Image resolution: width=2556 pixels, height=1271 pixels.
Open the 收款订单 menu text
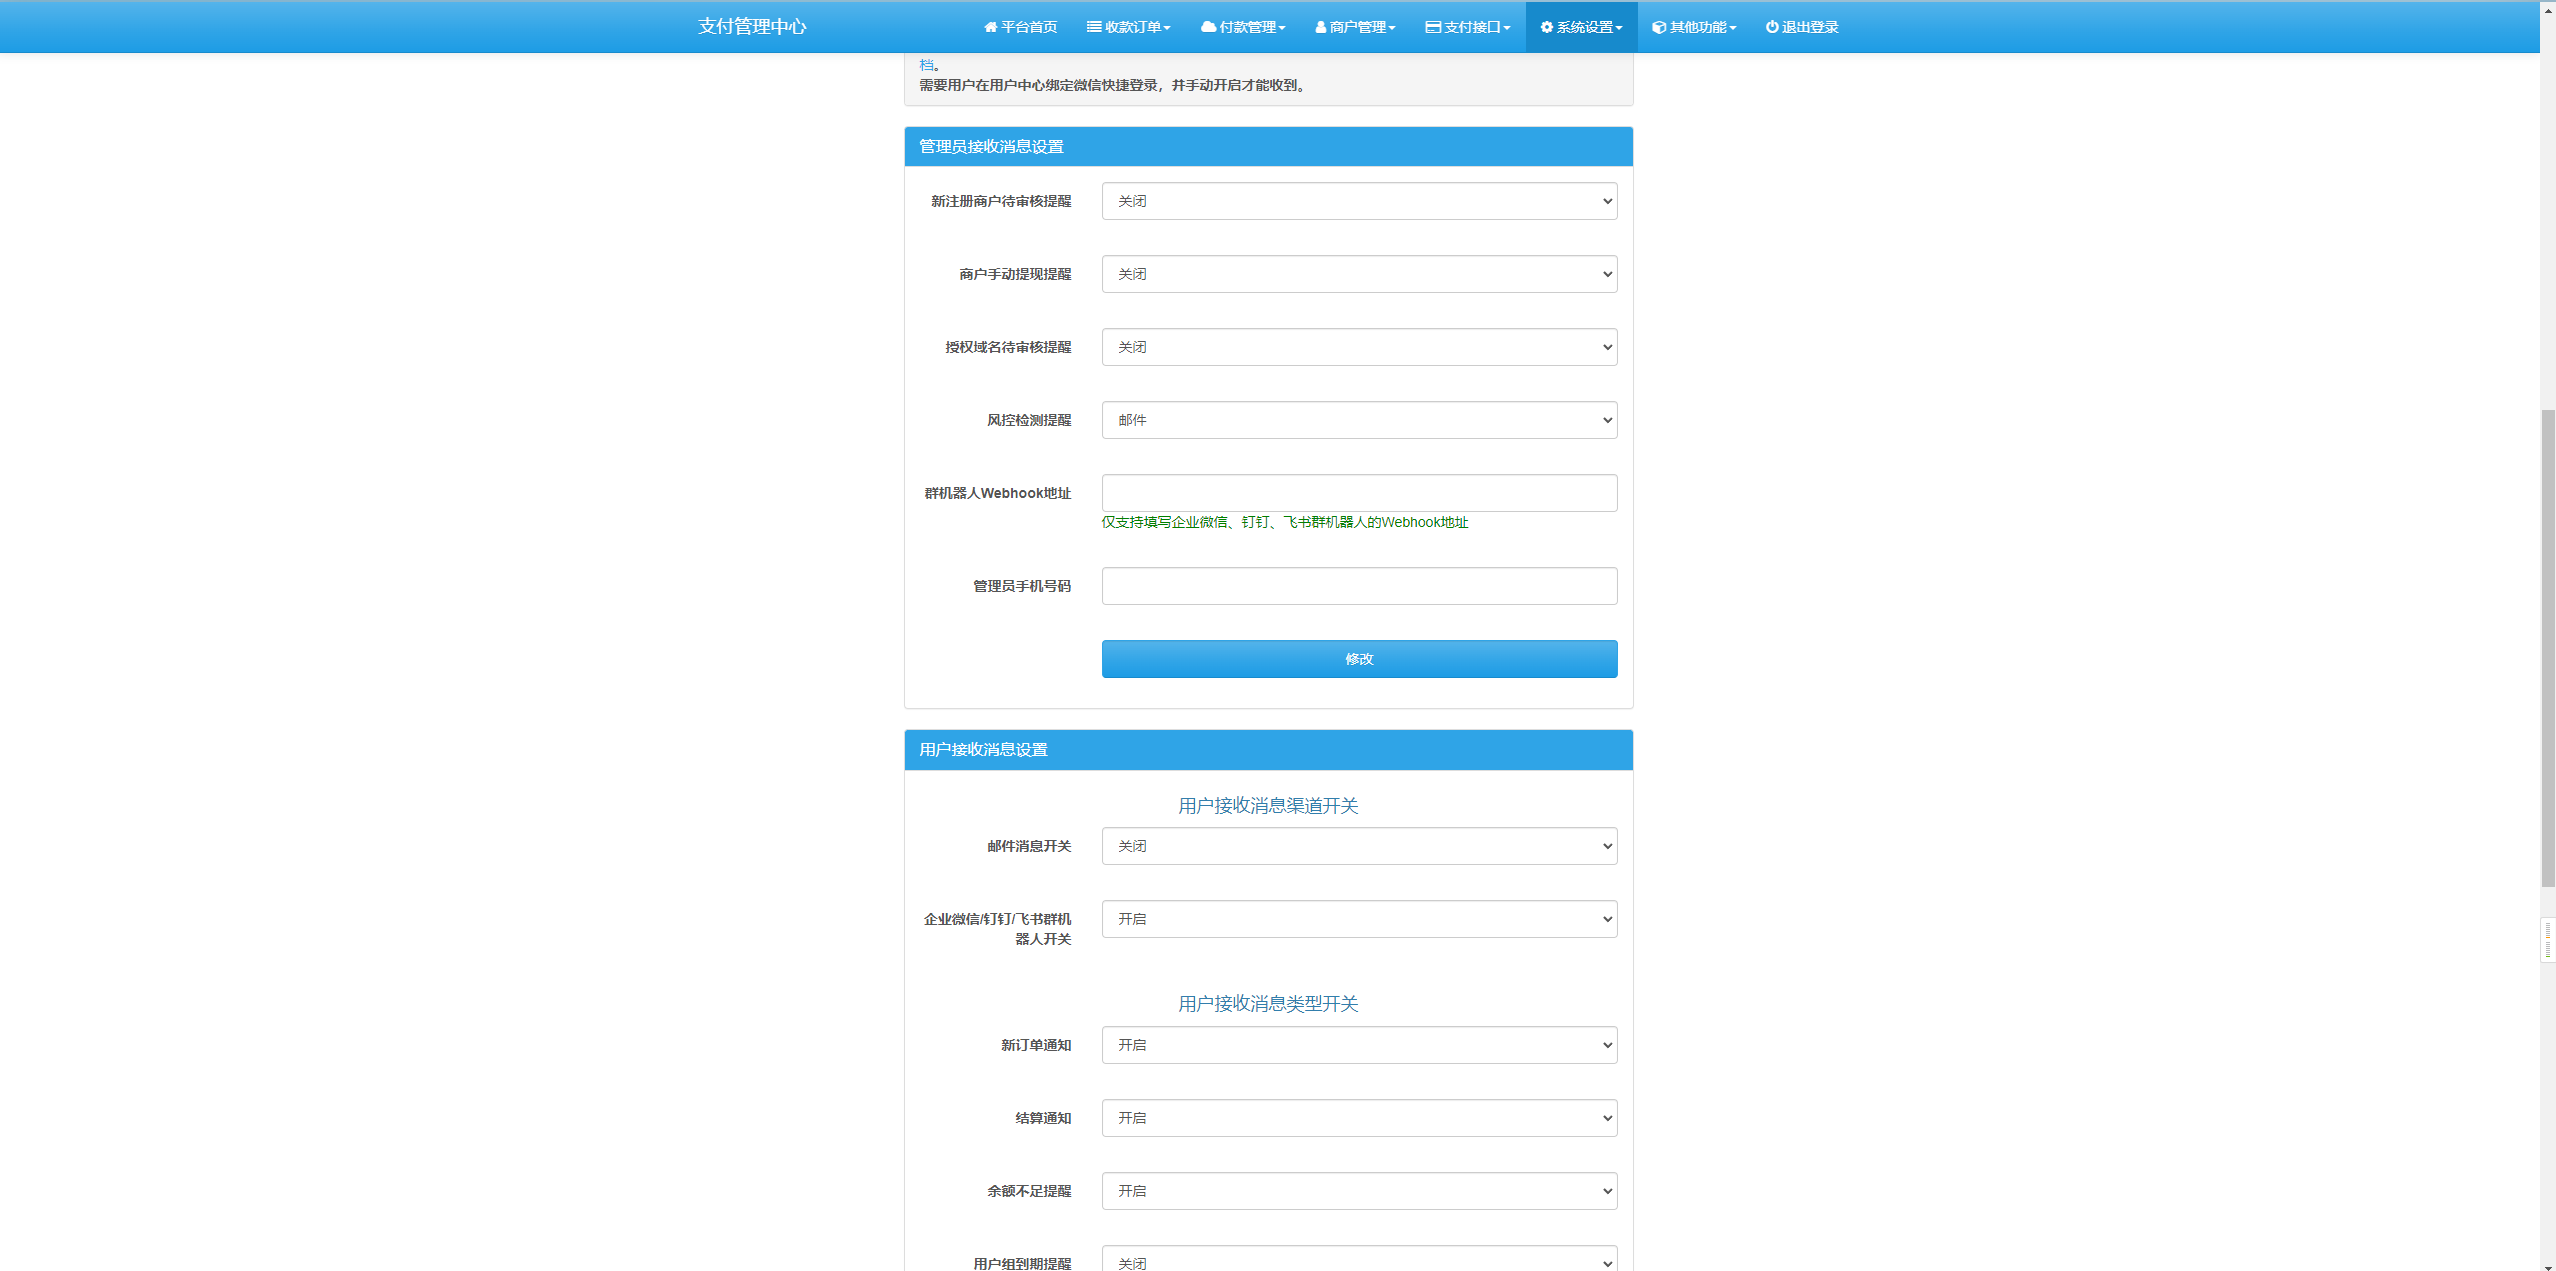(x=1133, y=27)
